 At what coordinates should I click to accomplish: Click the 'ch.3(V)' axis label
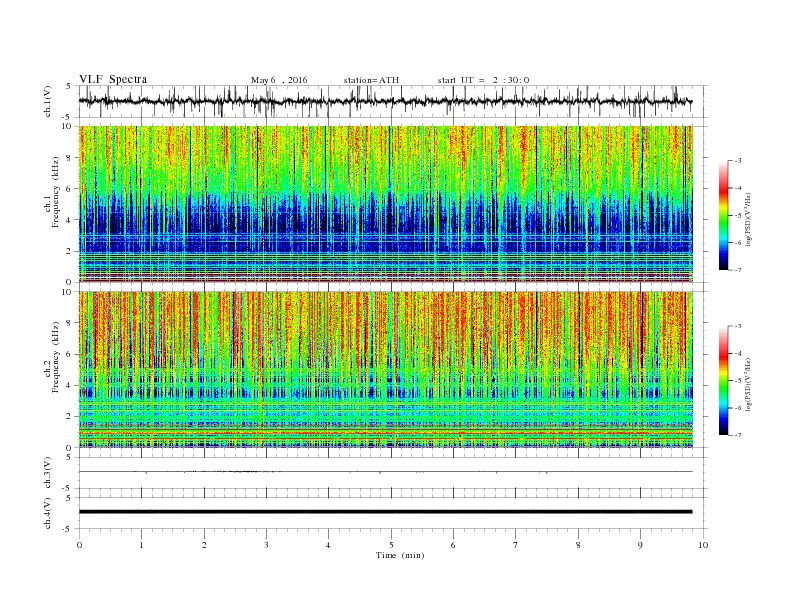point(48,473)
